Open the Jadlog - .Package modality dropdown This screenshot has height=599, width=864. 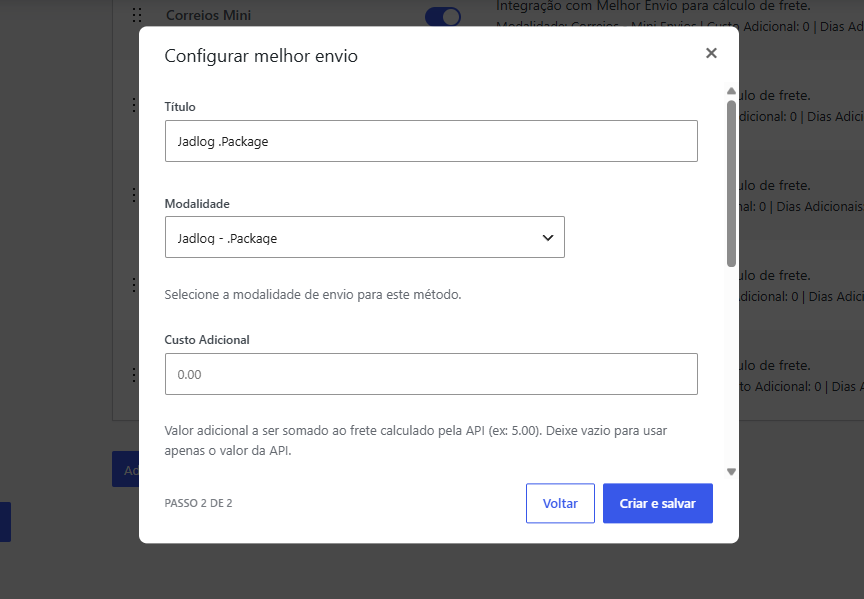365,237
